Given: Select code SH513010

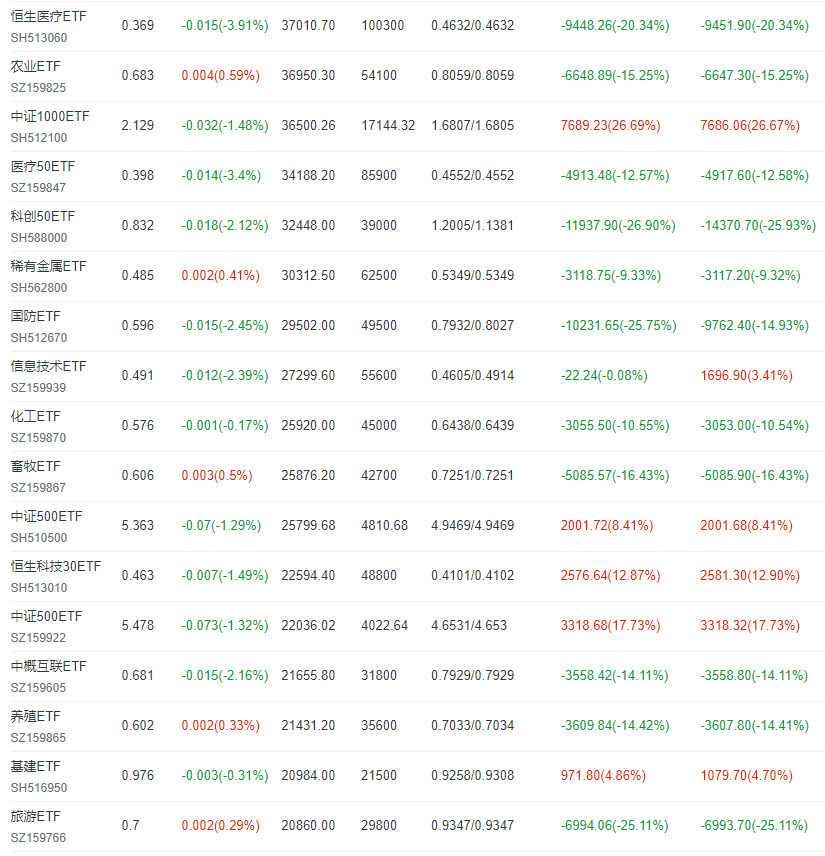Looking at the screenshot, I should pyautogui.click(x=39, y=588).
